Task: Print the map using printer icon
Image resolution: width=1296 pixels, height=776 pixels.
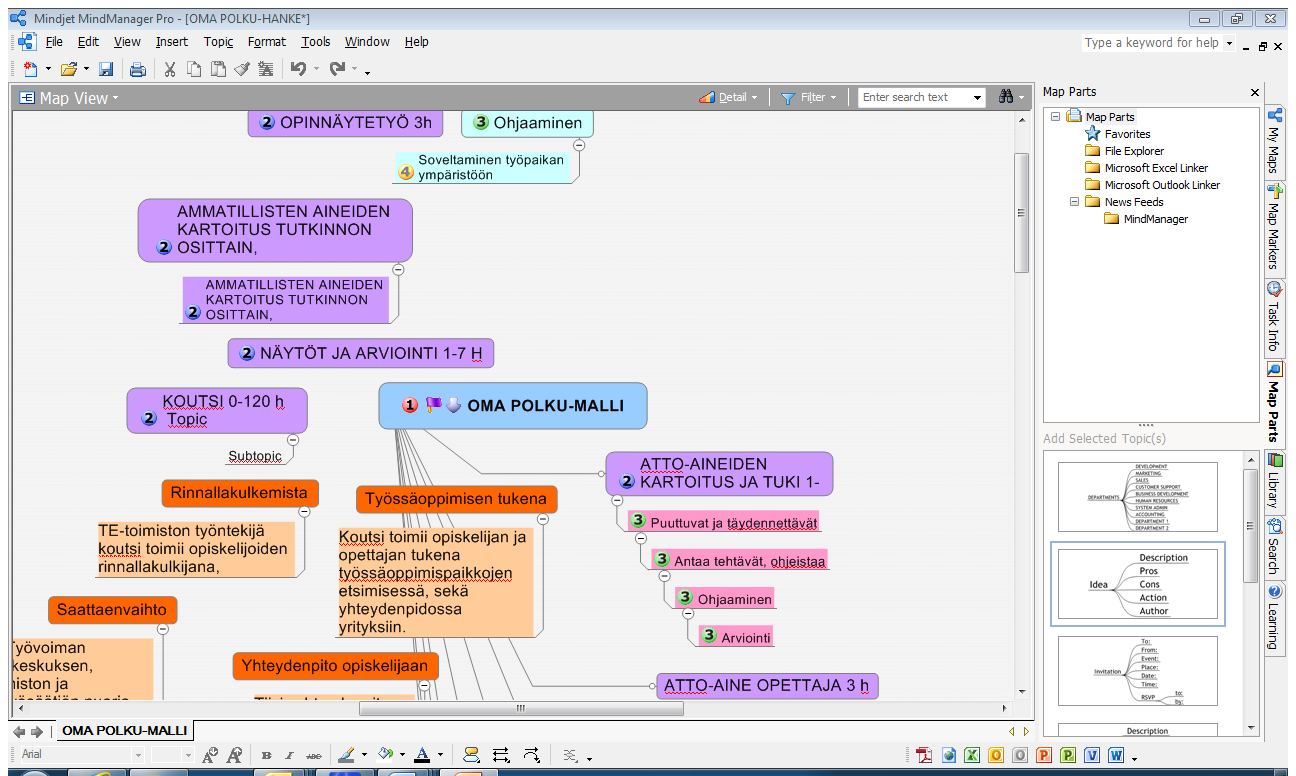Action: [x=138, y=69]
